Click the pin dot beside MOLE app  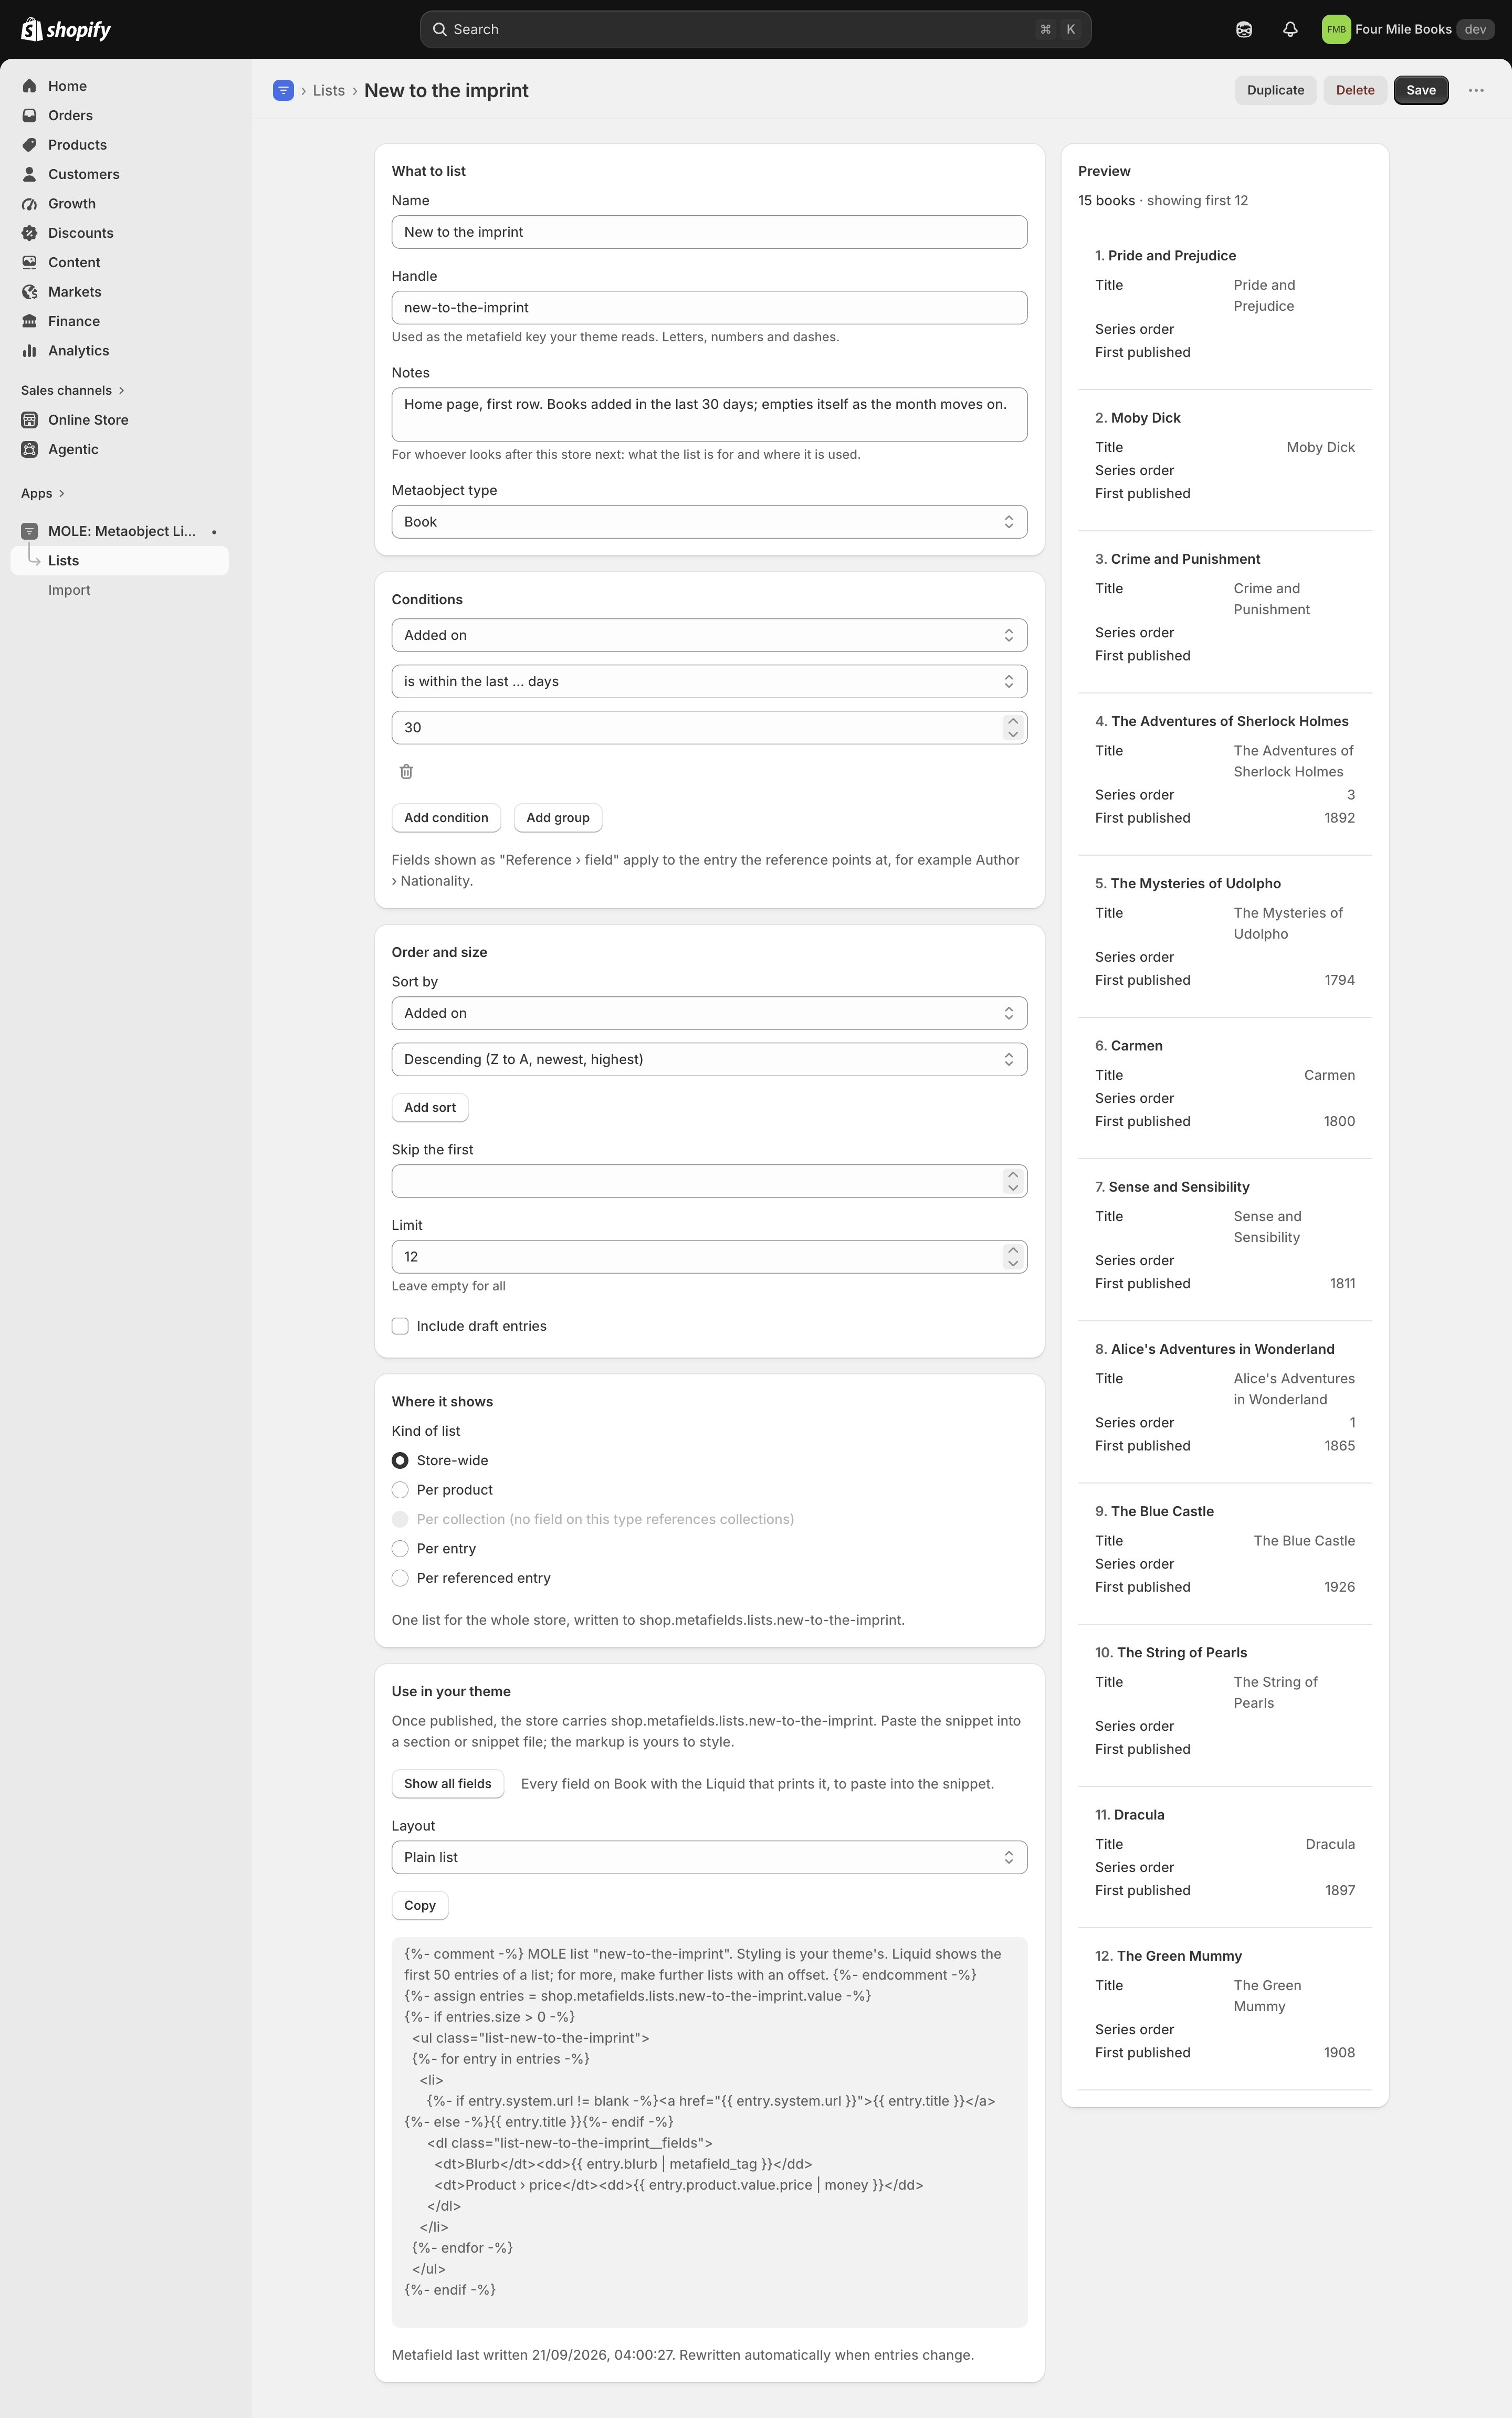(214, 531)
